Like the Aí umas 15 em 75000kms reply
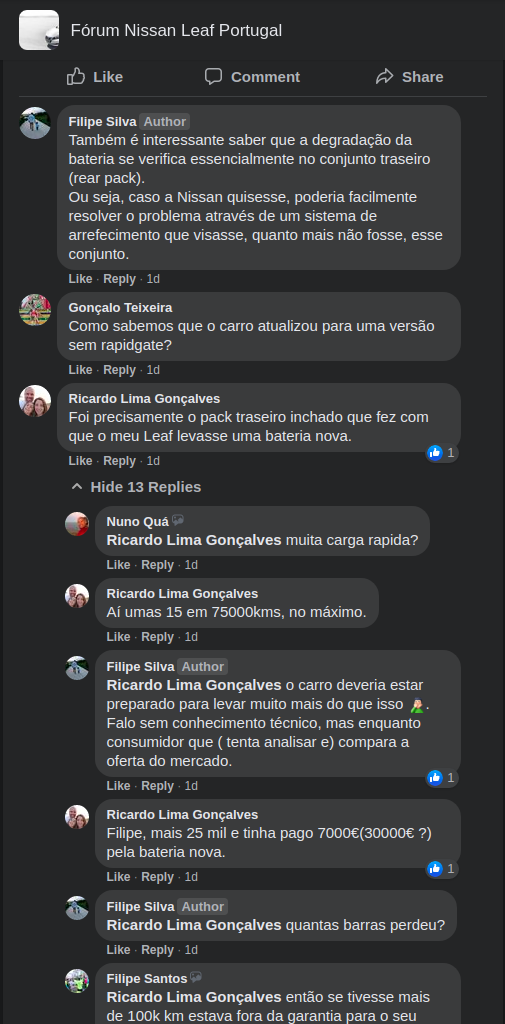The width and height of the screenshot is (505, 1024). [118, 637]
